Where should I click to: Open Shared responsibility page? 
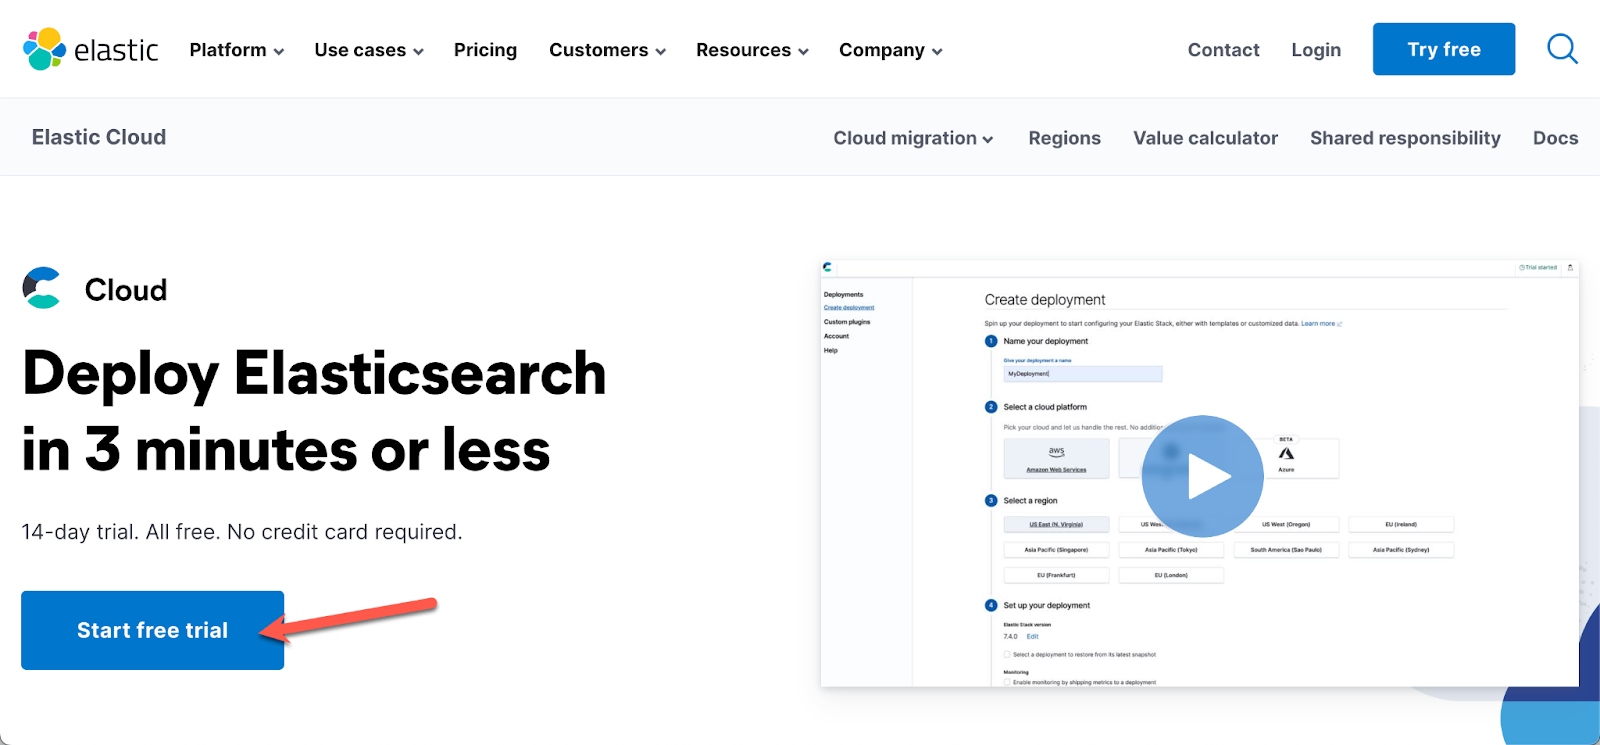tap(1405, 138)
